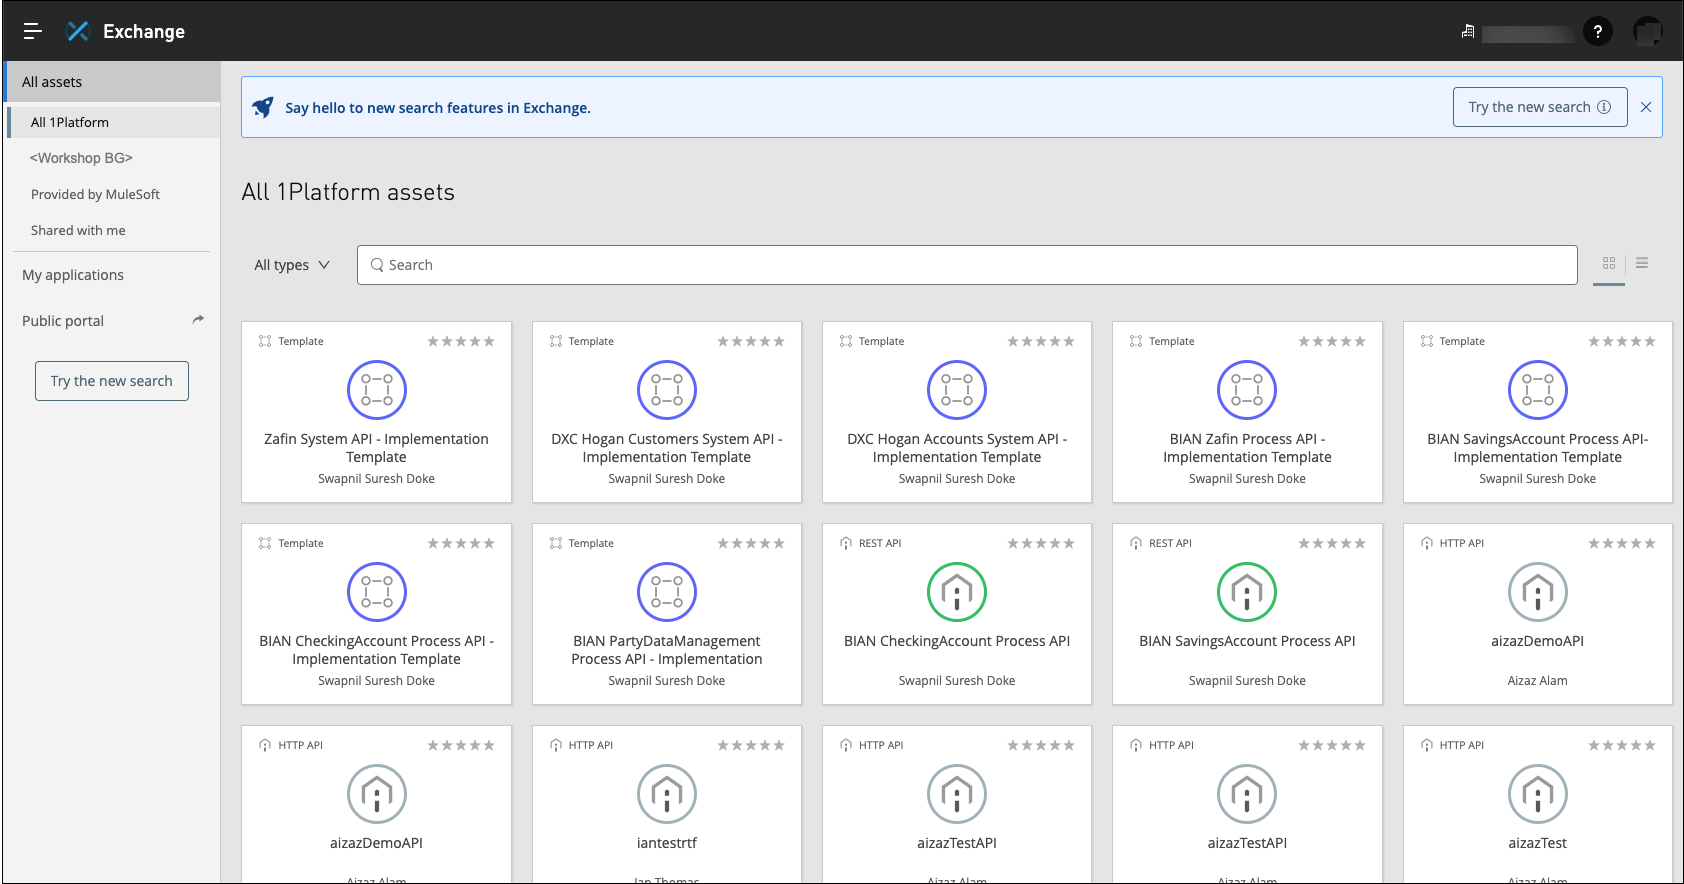Select All assets in sidebar
This screenshot has width=1684, height=884.
point(112,82)
